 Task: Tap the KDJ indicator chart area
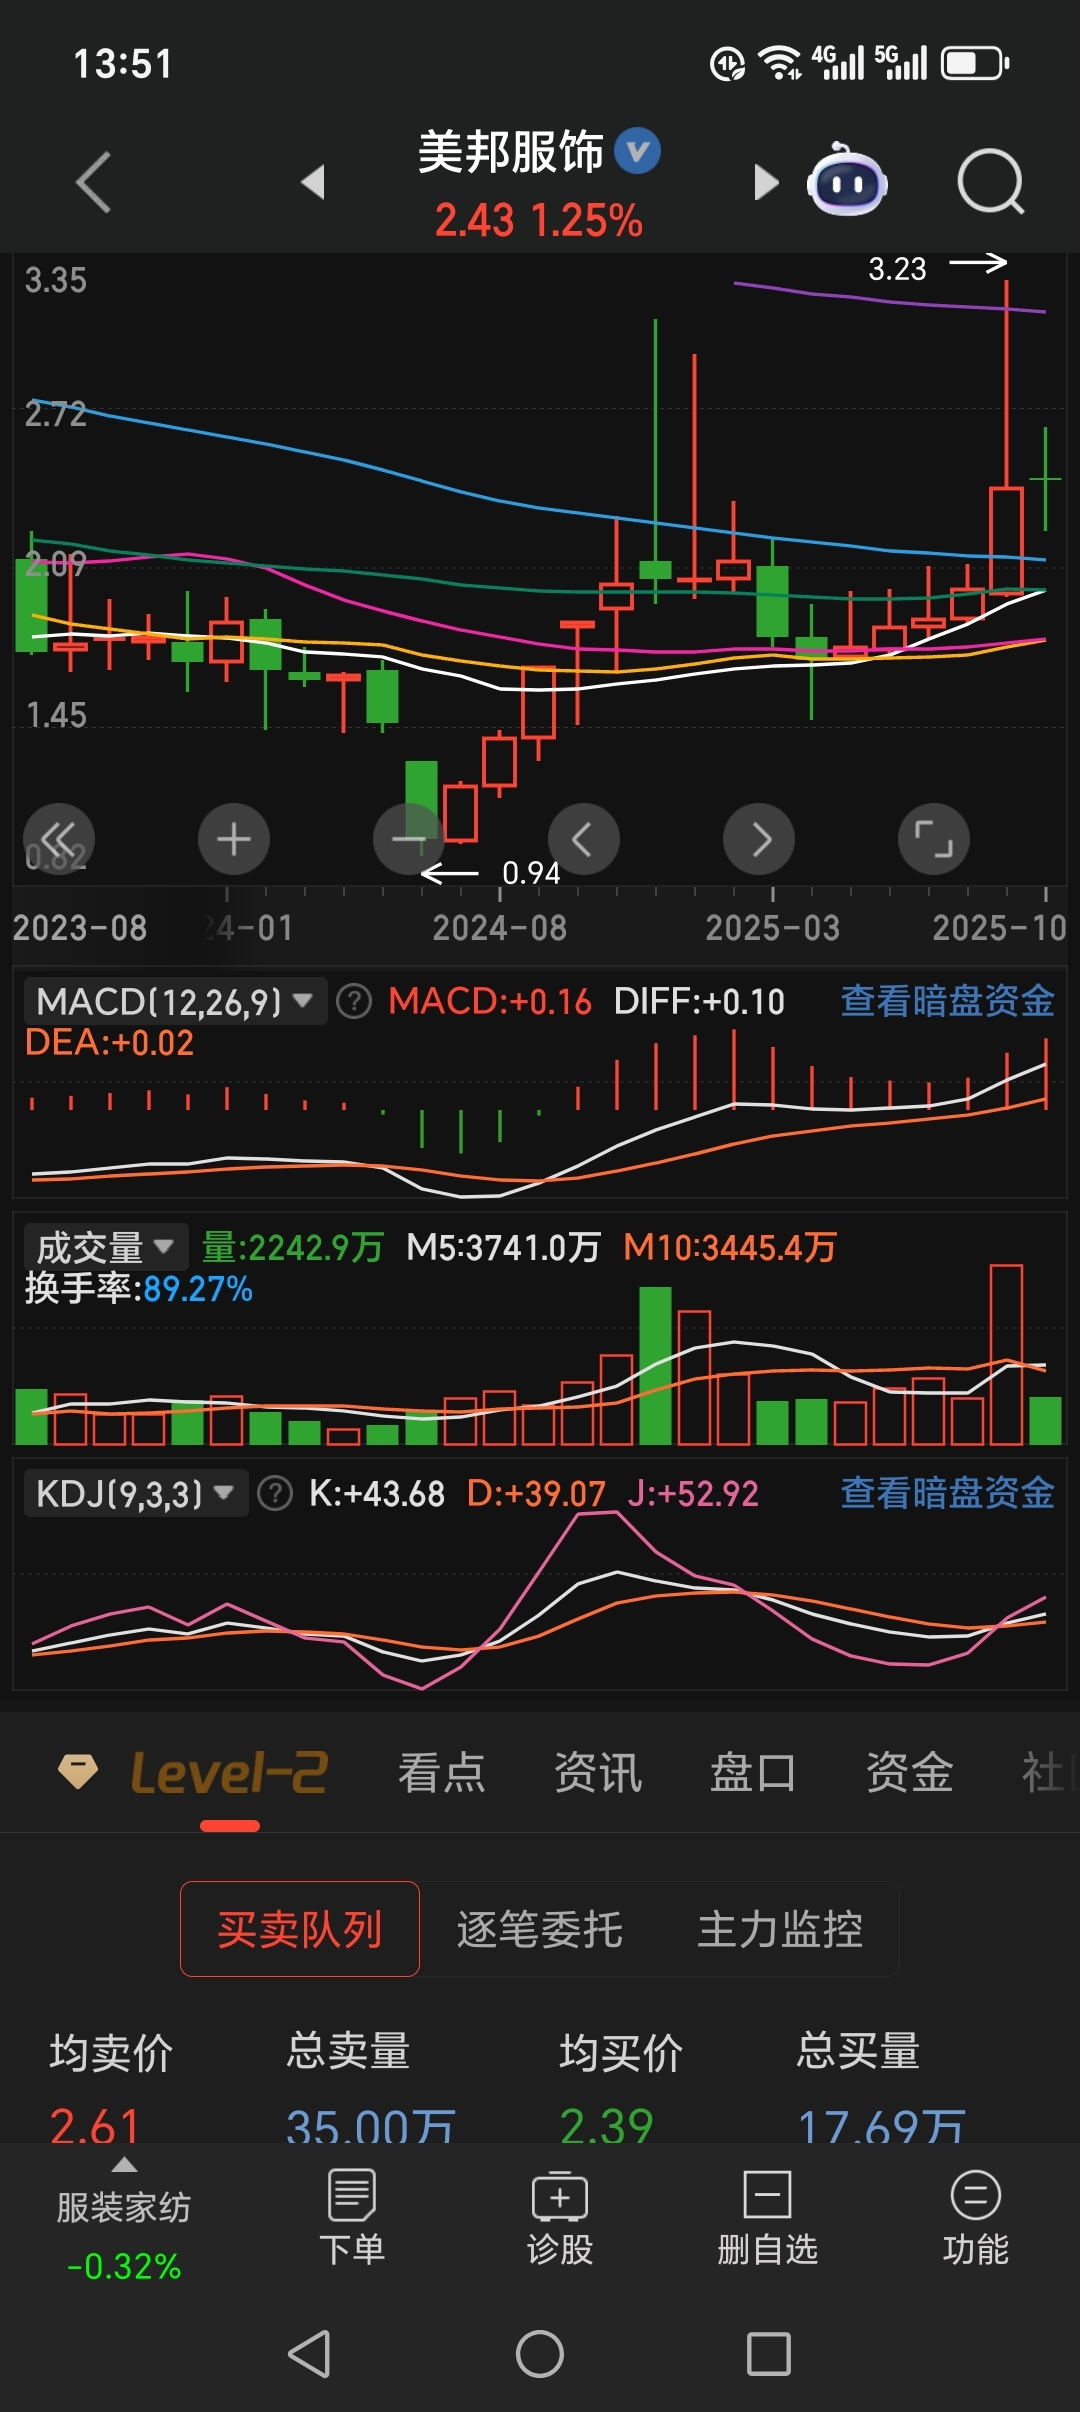pos(540,1604)
